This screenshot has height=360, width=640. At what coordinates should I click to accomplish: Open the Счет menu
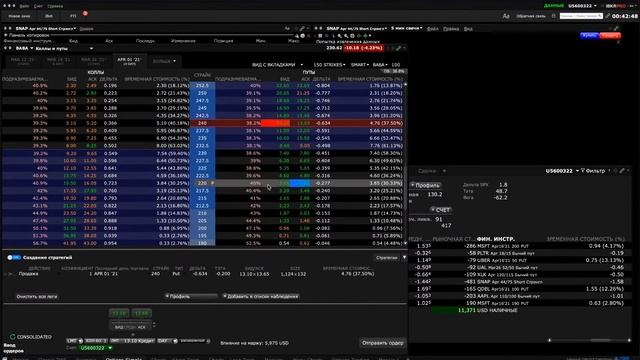(x=38, y=6)
